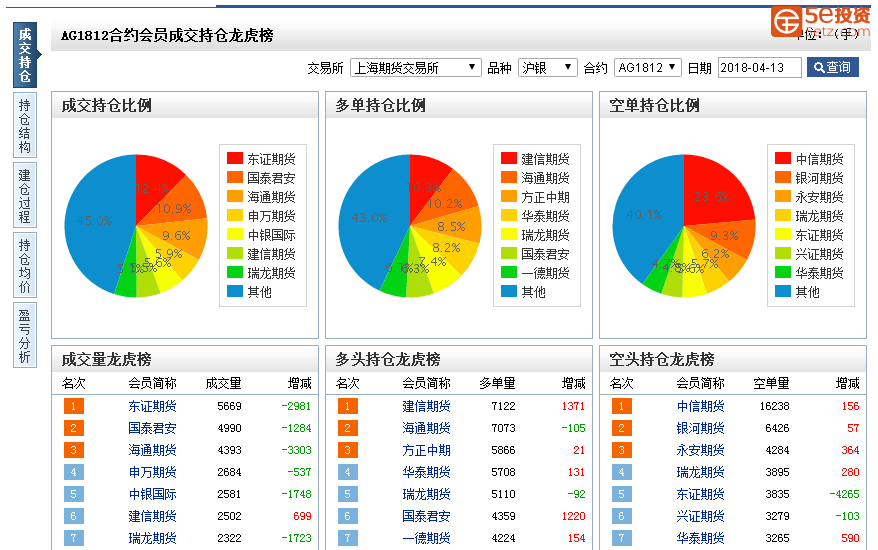878x550 pixels.
Task: Click rank badge 1 in 成交量龙虎榜
Action: pos(73,406)
